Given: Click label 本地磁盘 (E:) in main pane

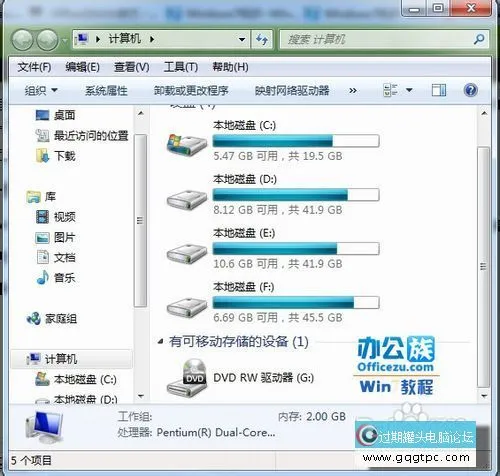Looking at the screenshot, I should point(244,233).
